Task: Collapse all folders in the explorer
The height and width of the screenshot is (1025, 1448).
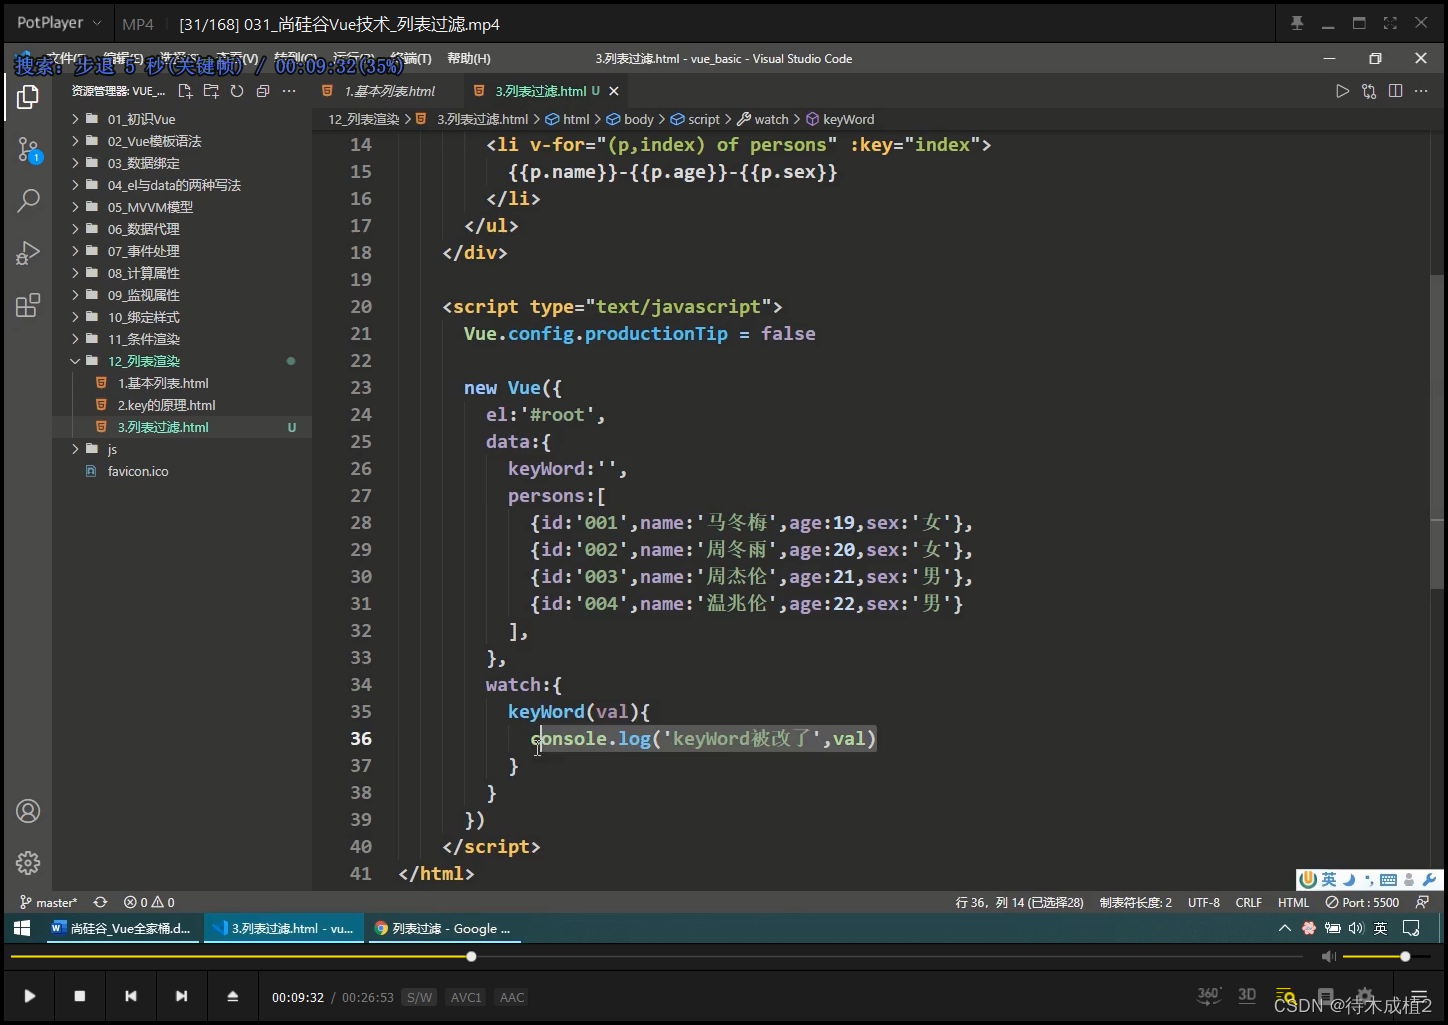Action: click(263, 91)
